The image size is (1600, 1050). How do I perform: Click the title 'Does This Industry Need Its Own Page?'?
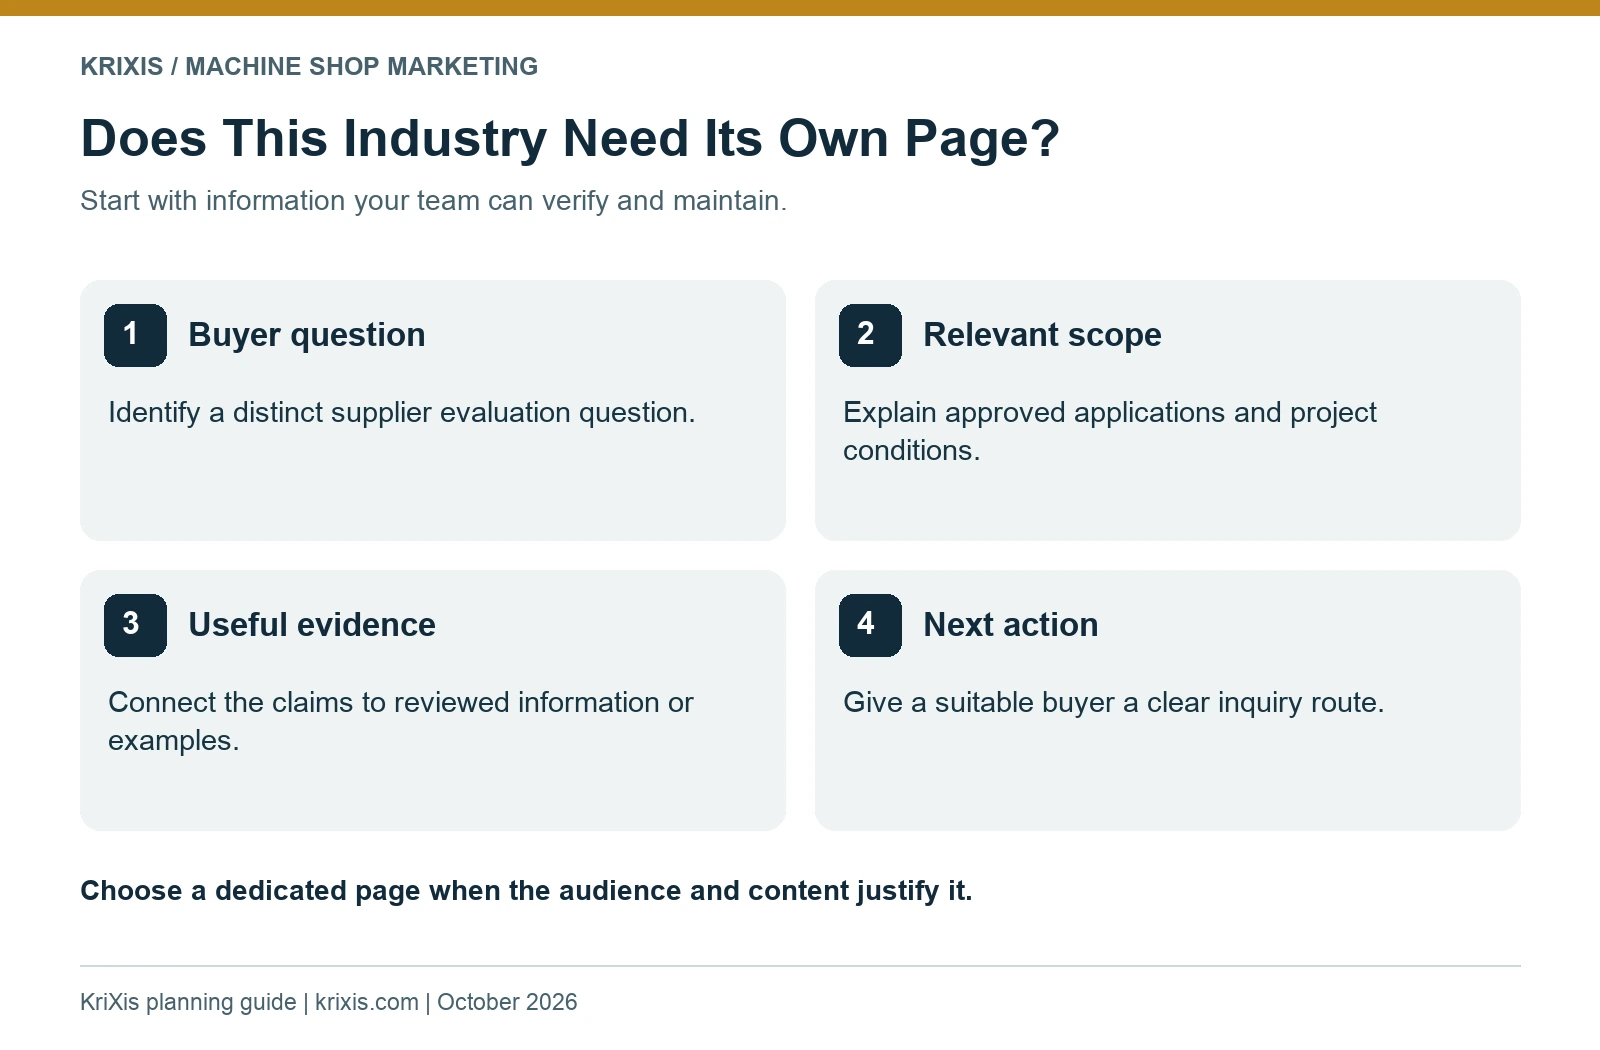570,138
